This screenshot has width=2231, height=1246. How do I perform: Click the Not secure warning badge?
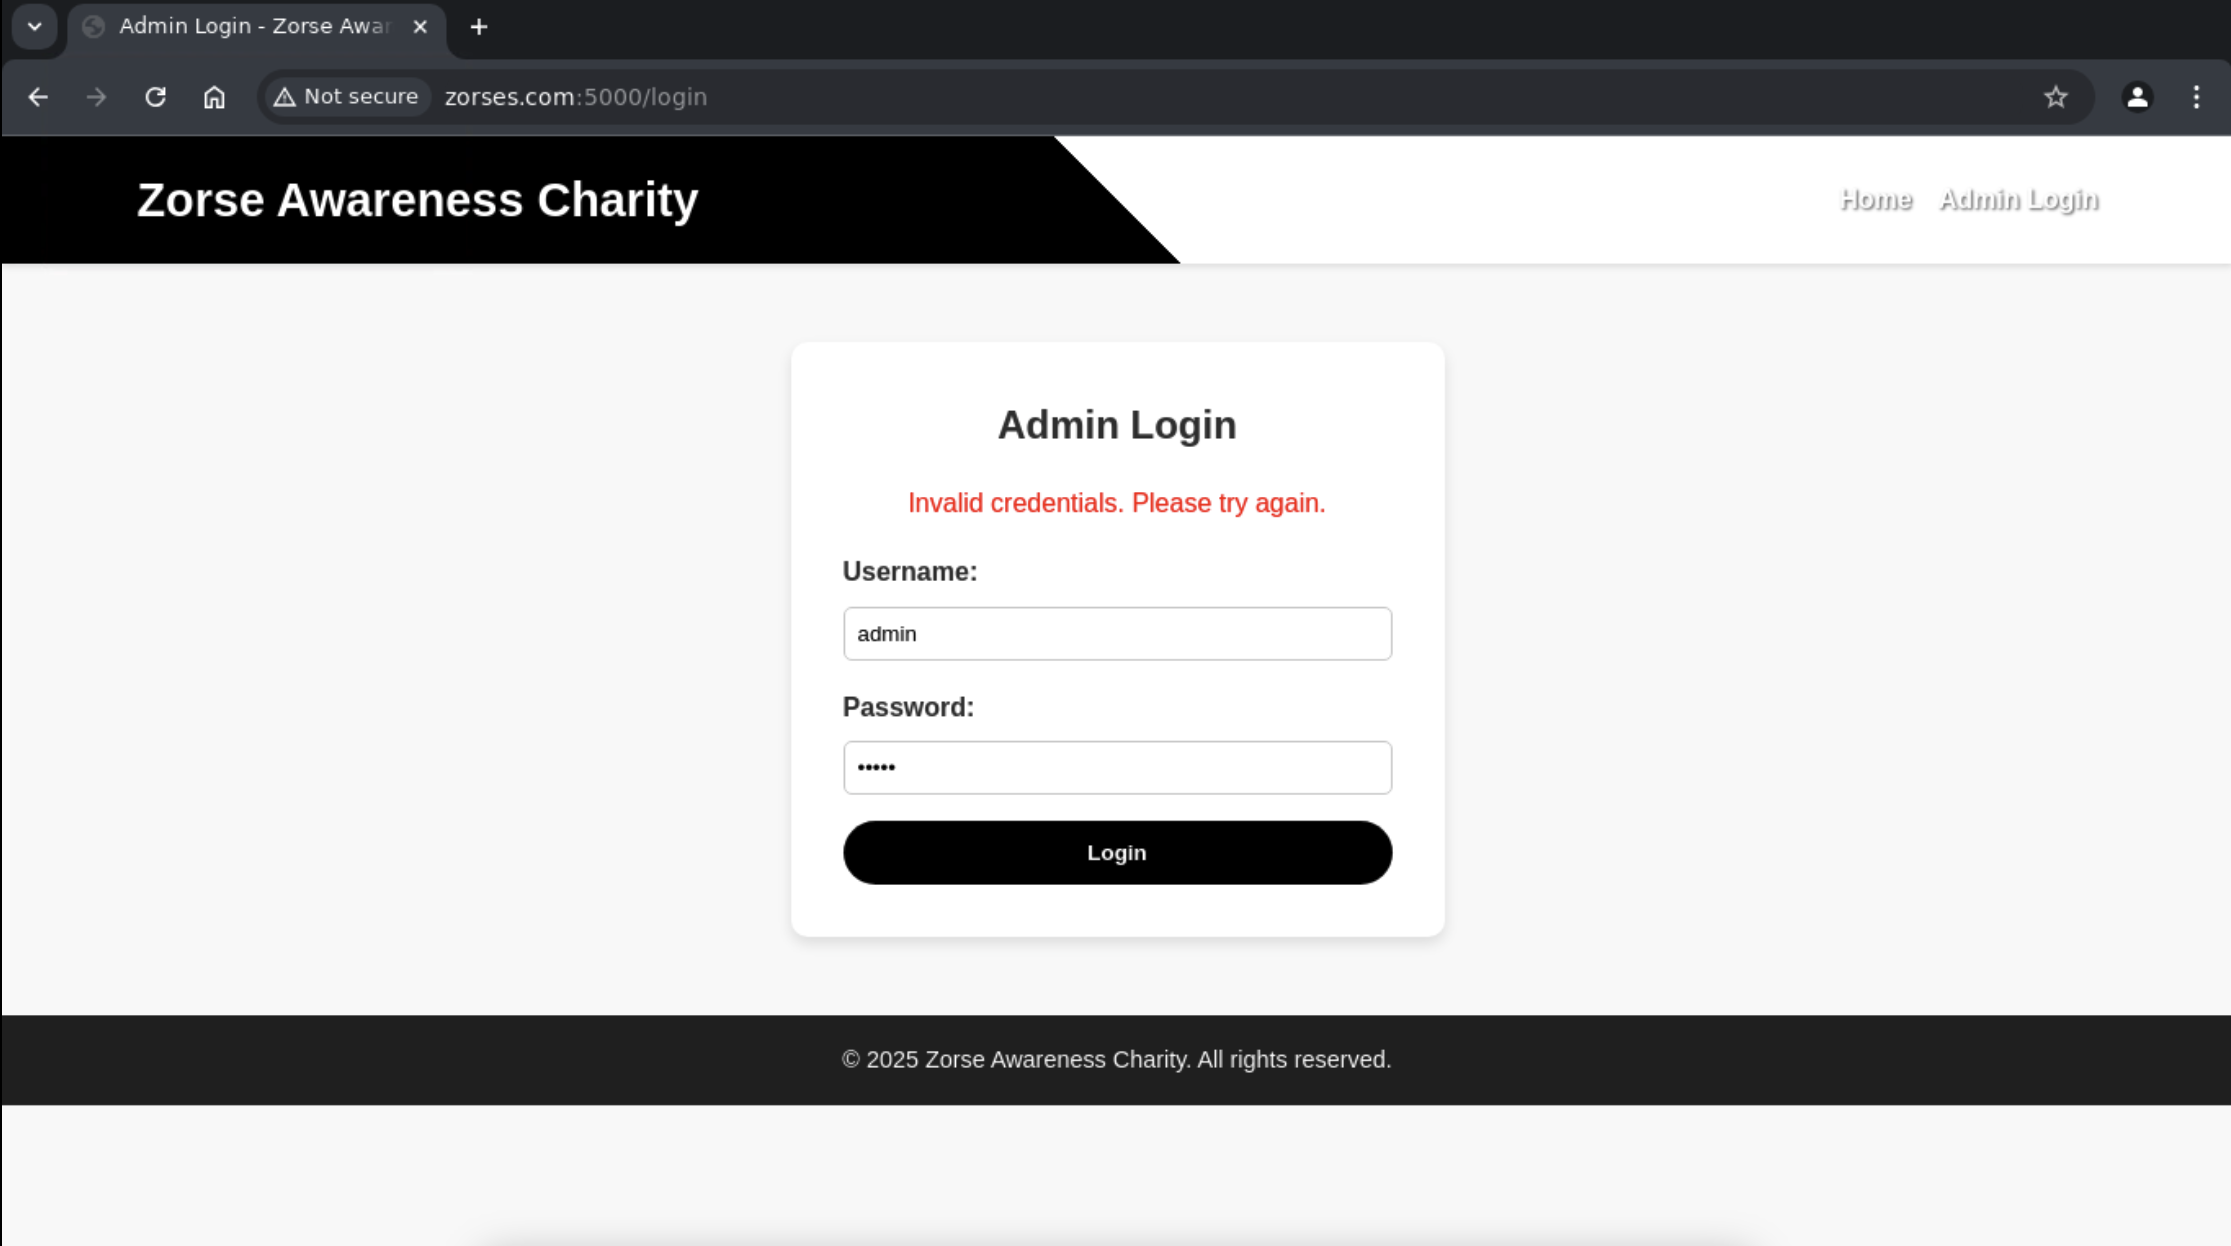click(347, 97)
